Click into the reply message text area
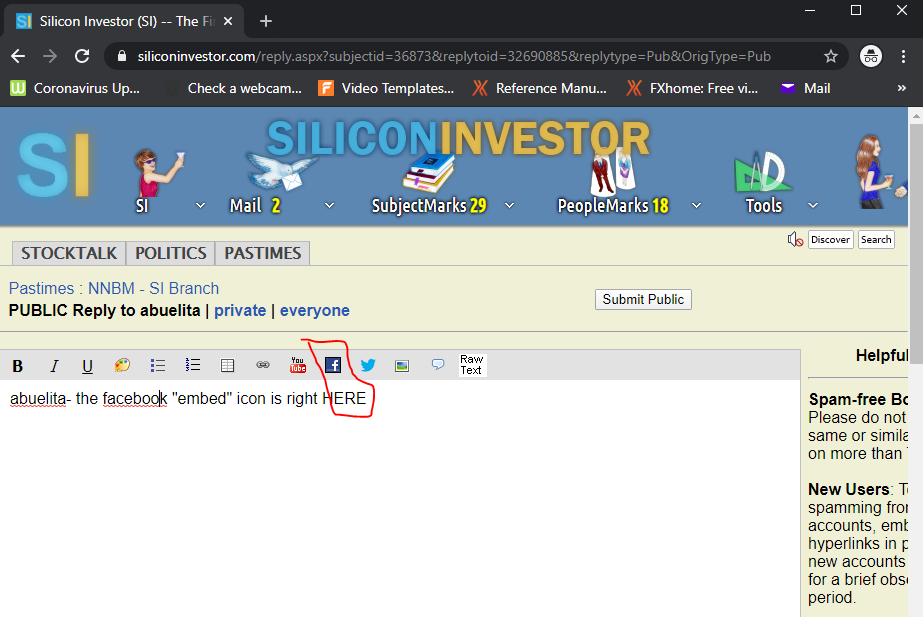This screenshot has width=923, height=617. (400, 500)
